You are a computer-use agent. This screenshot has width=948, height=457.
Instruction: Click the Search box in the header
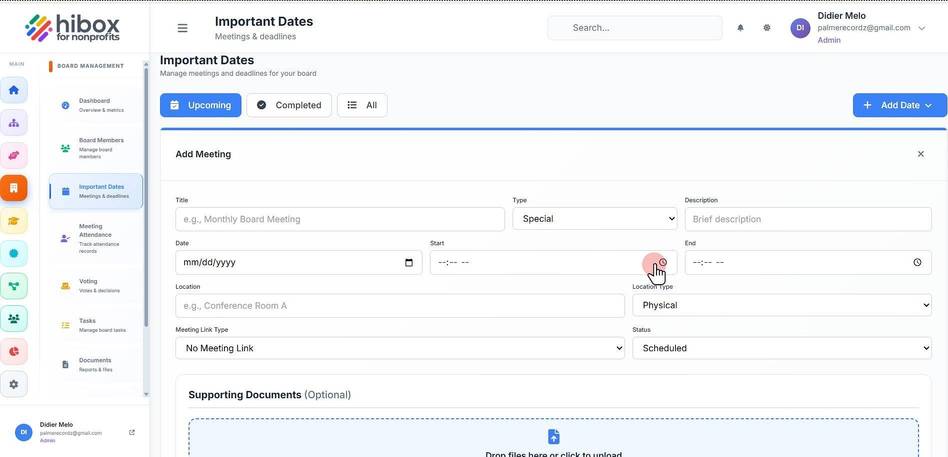pos(634,28)
